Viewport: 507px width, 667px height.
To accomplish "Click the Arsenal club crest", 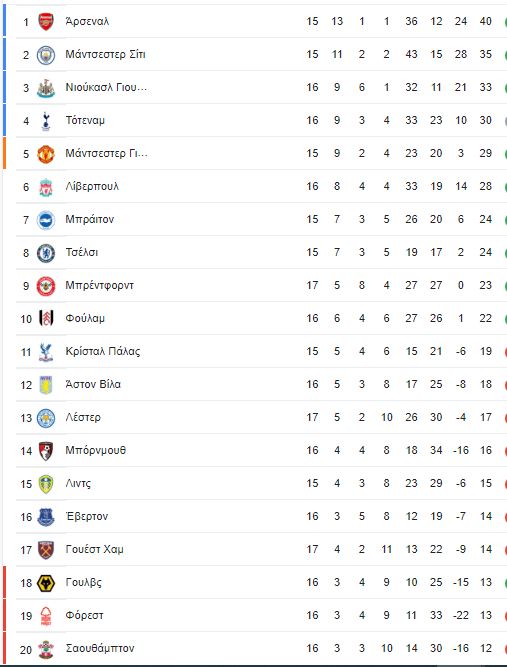I will tap(46, 21).
